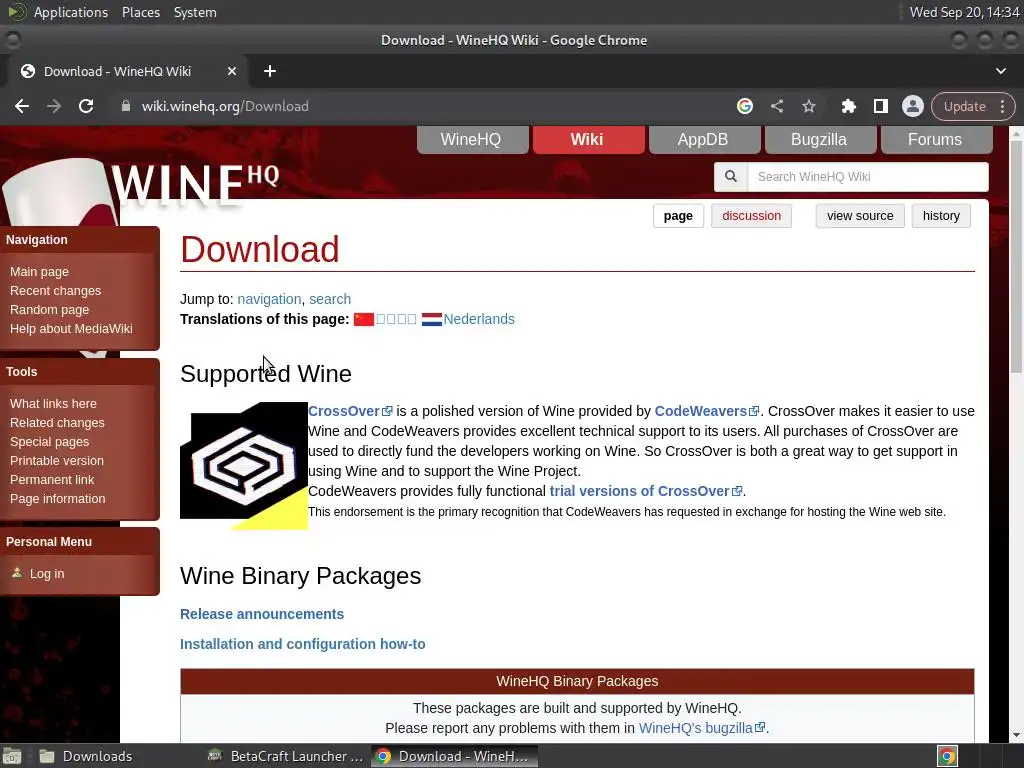Viewport: 1024px width, 768px height.
Task: Open trial versions of CrossOver link
Action: pos(646,491)
